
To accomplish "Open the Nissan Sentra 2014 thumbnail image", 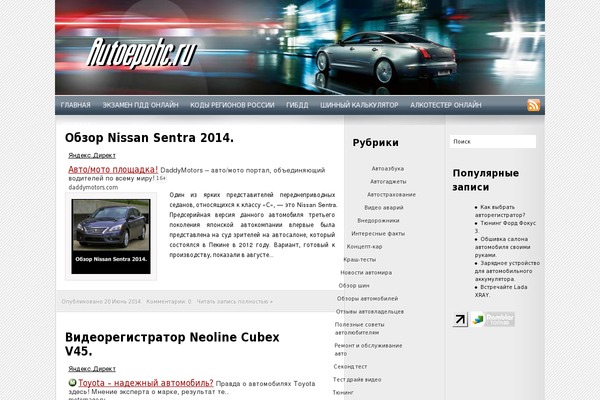I will point(111,236).
